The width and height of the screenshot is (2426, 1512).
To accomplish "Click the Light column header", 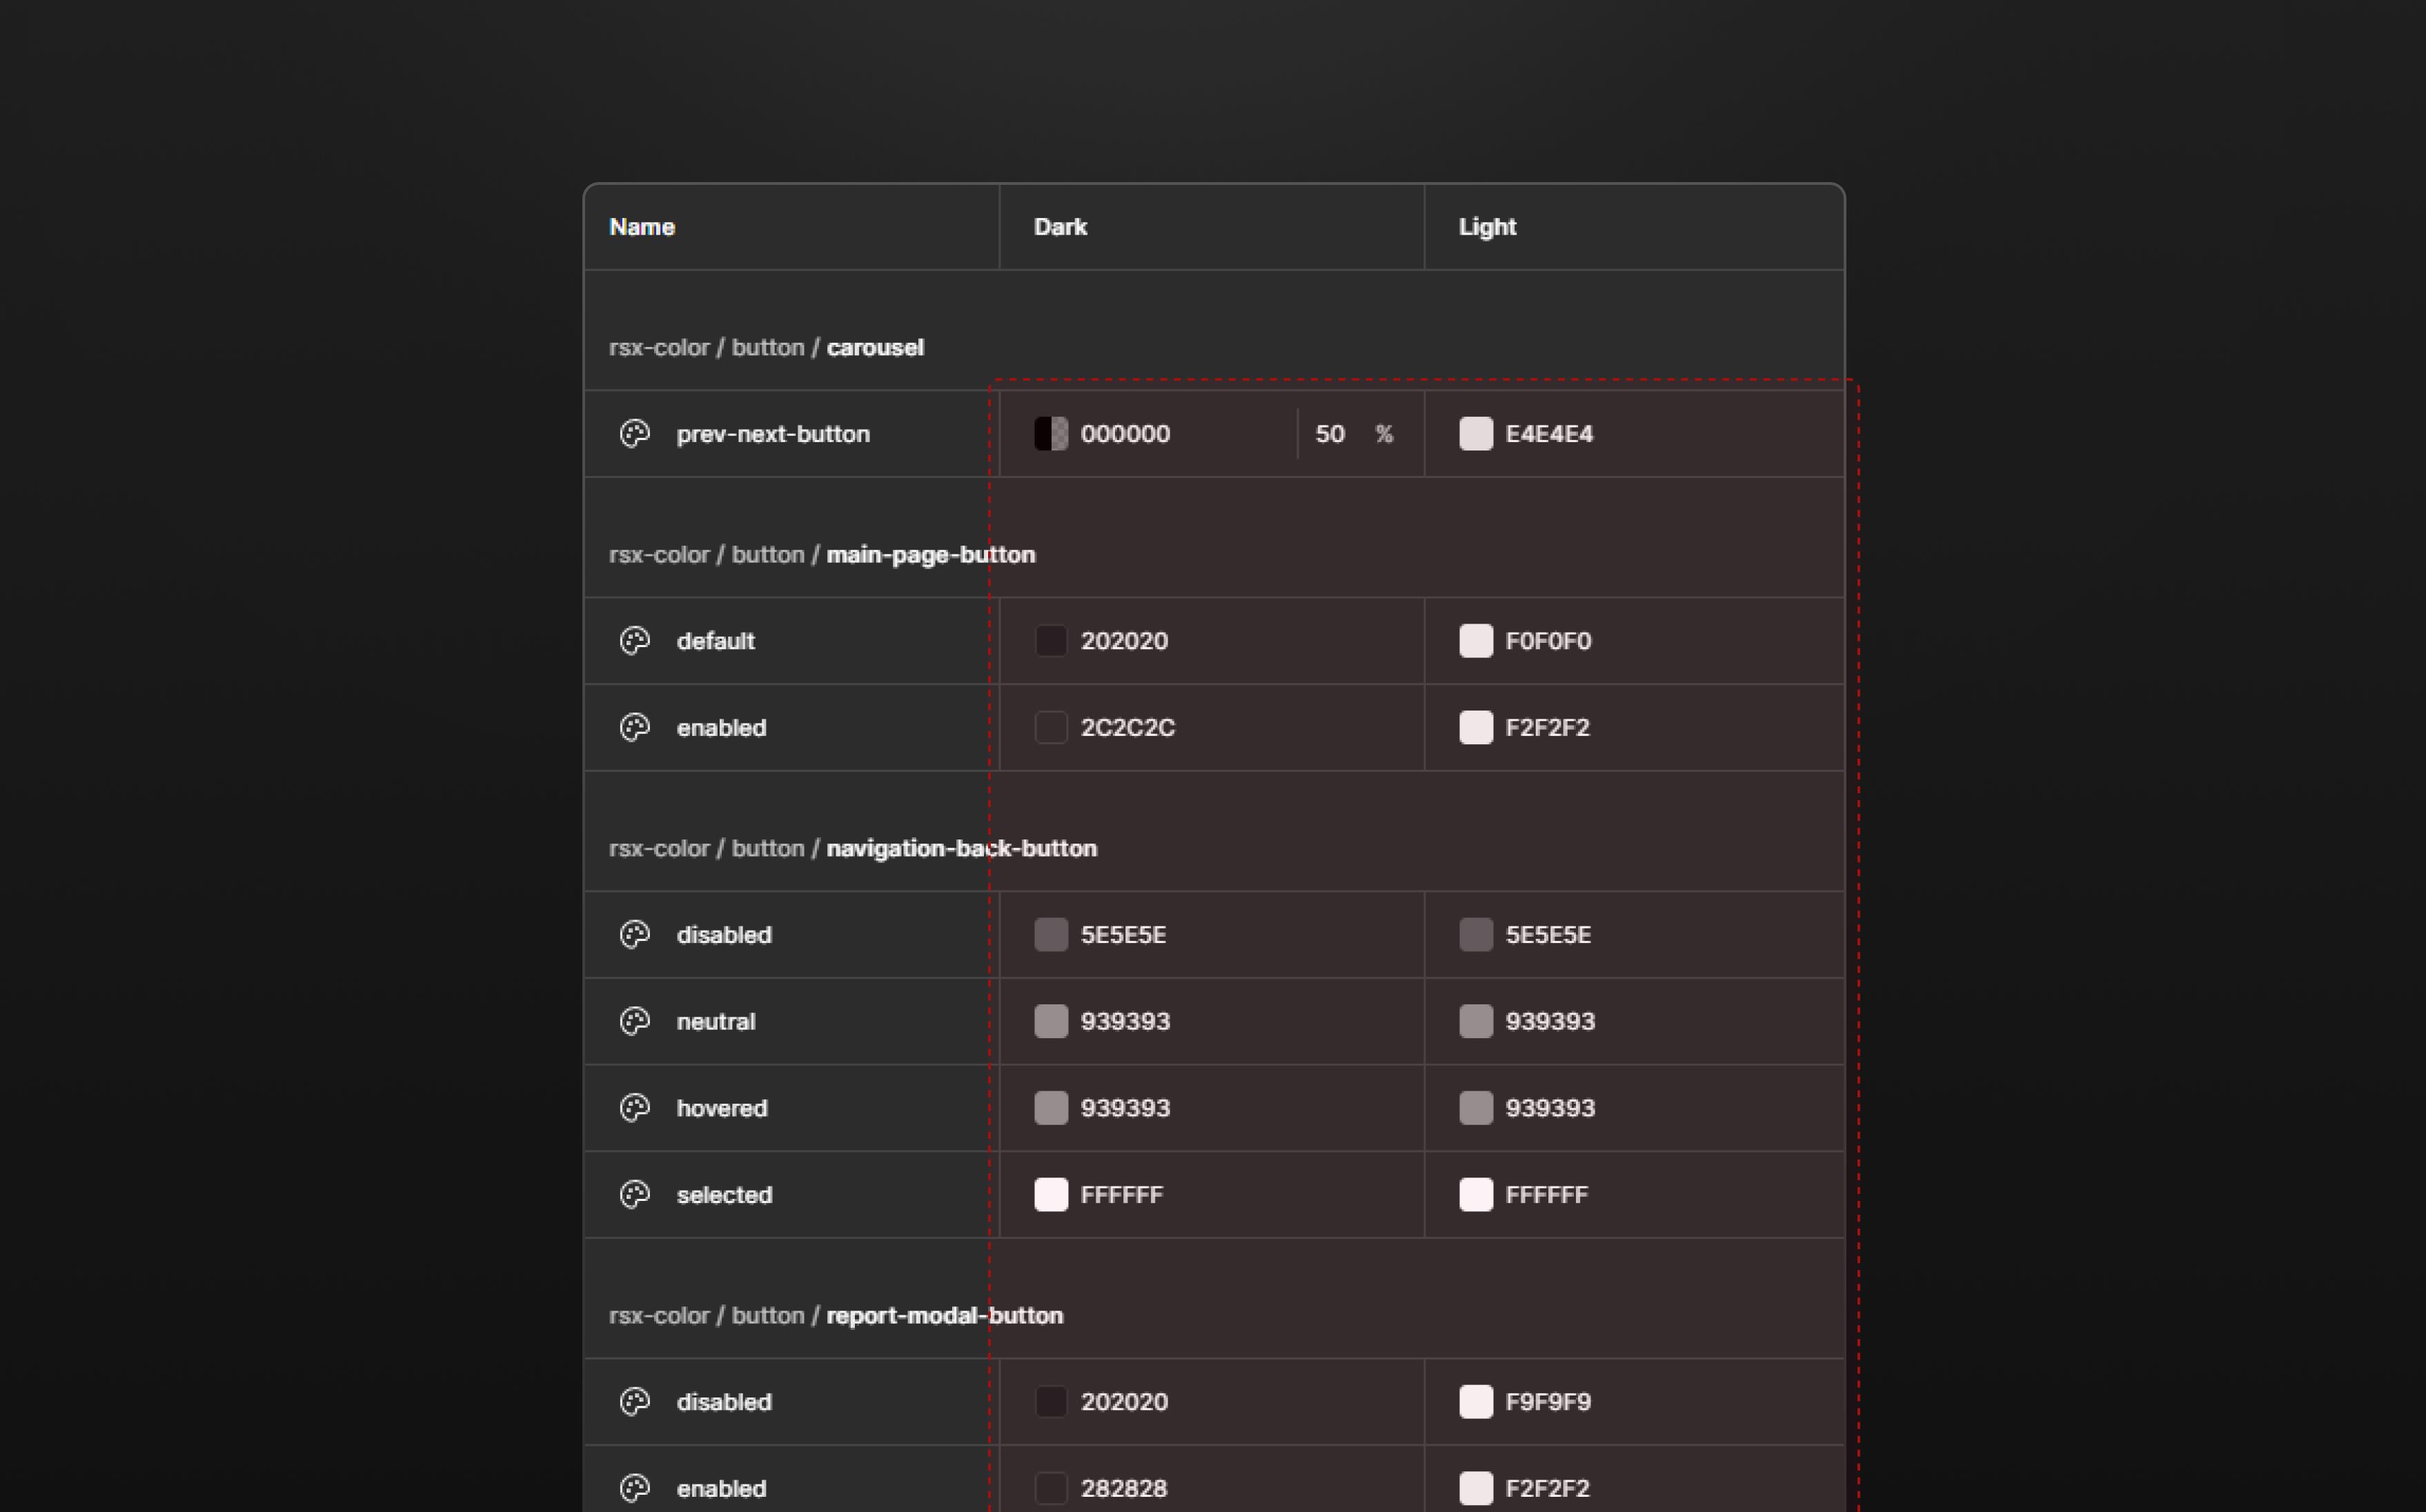I will point(1487,227).
